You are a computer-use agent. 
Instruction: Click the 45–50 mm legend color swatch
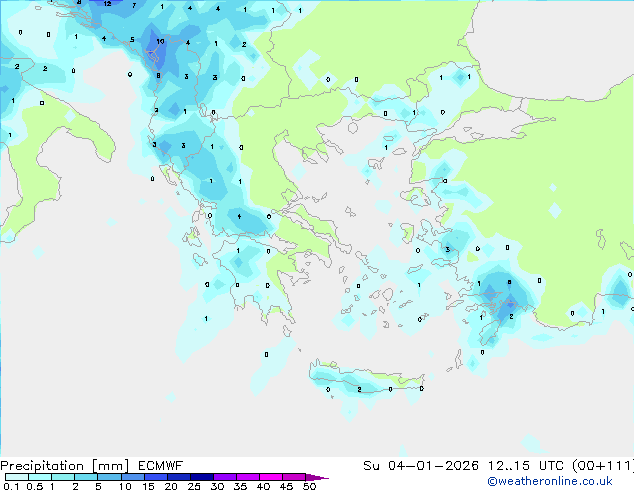[294, 477]
